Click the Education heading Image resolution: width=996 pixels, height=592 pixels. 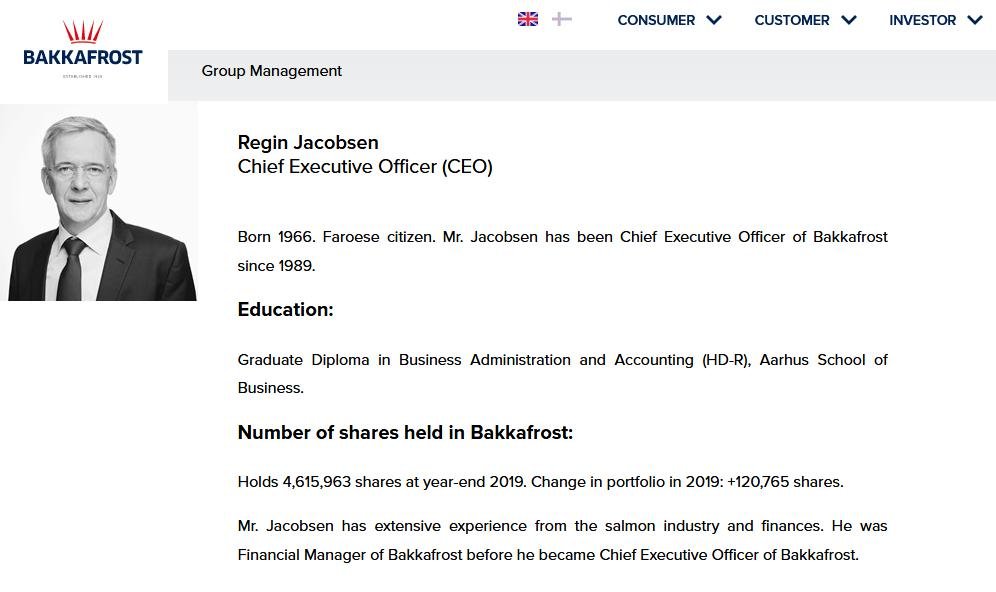tap(285, 310)
